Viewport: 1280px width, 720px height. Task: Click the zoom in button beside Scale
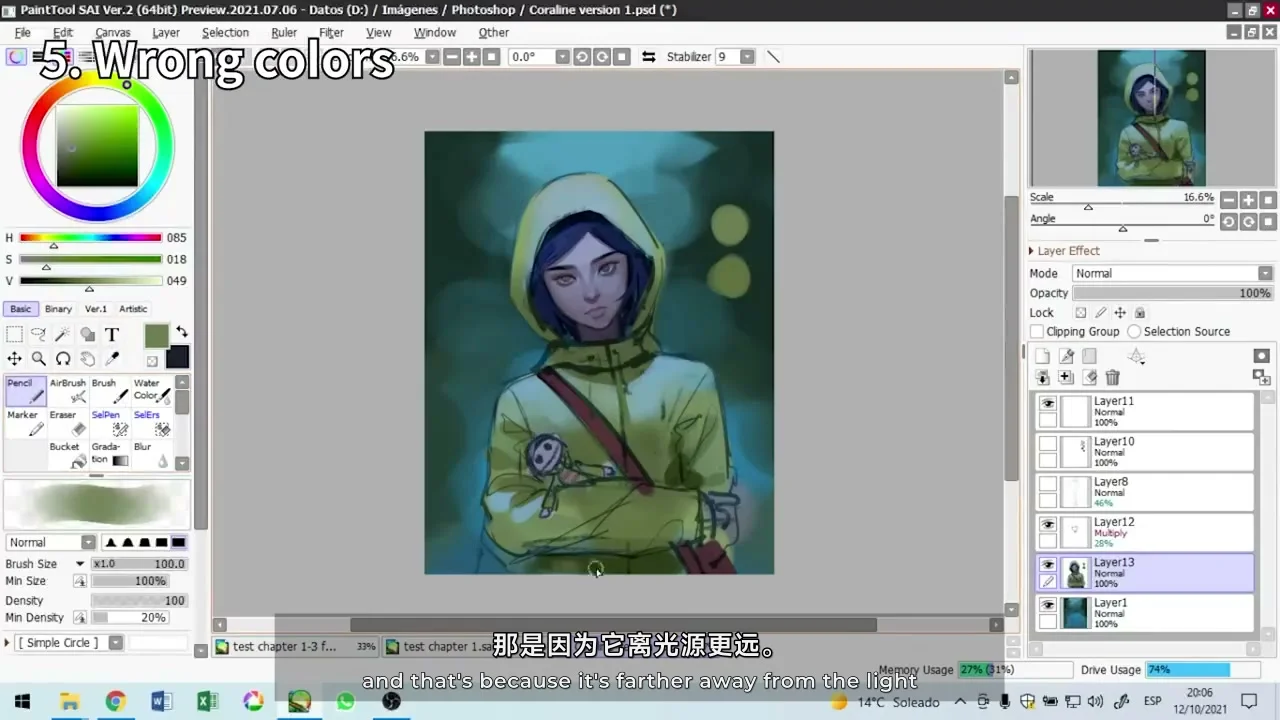1248,200
